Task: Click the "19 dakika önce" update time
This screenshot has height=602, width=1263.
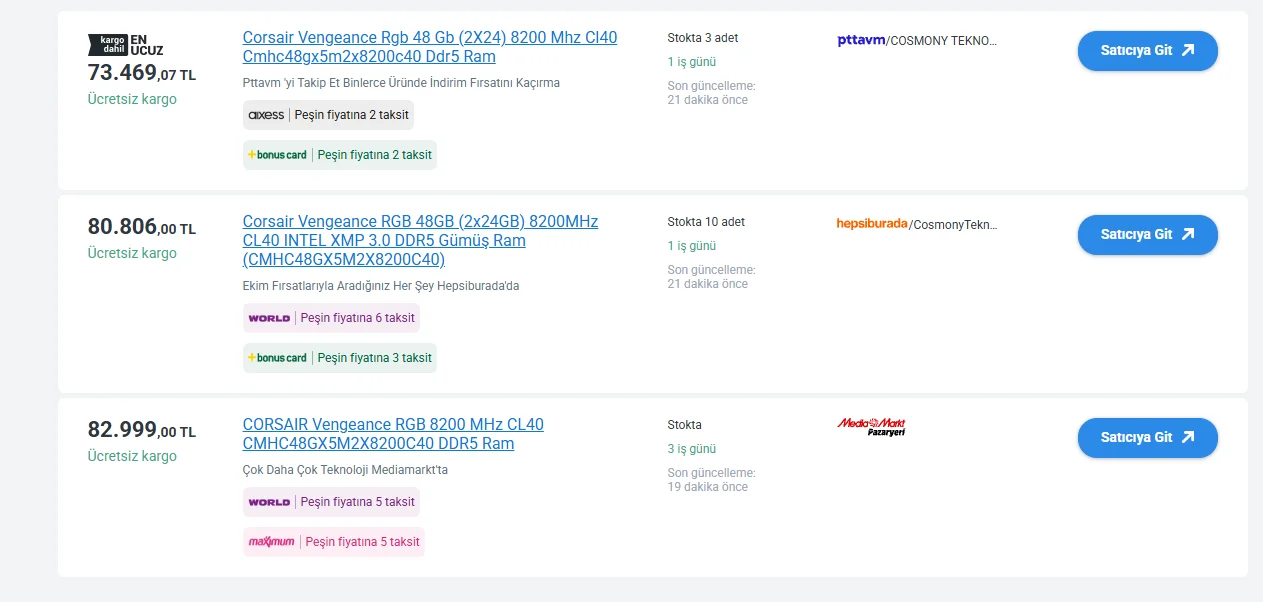Action: tap(708, 487)
